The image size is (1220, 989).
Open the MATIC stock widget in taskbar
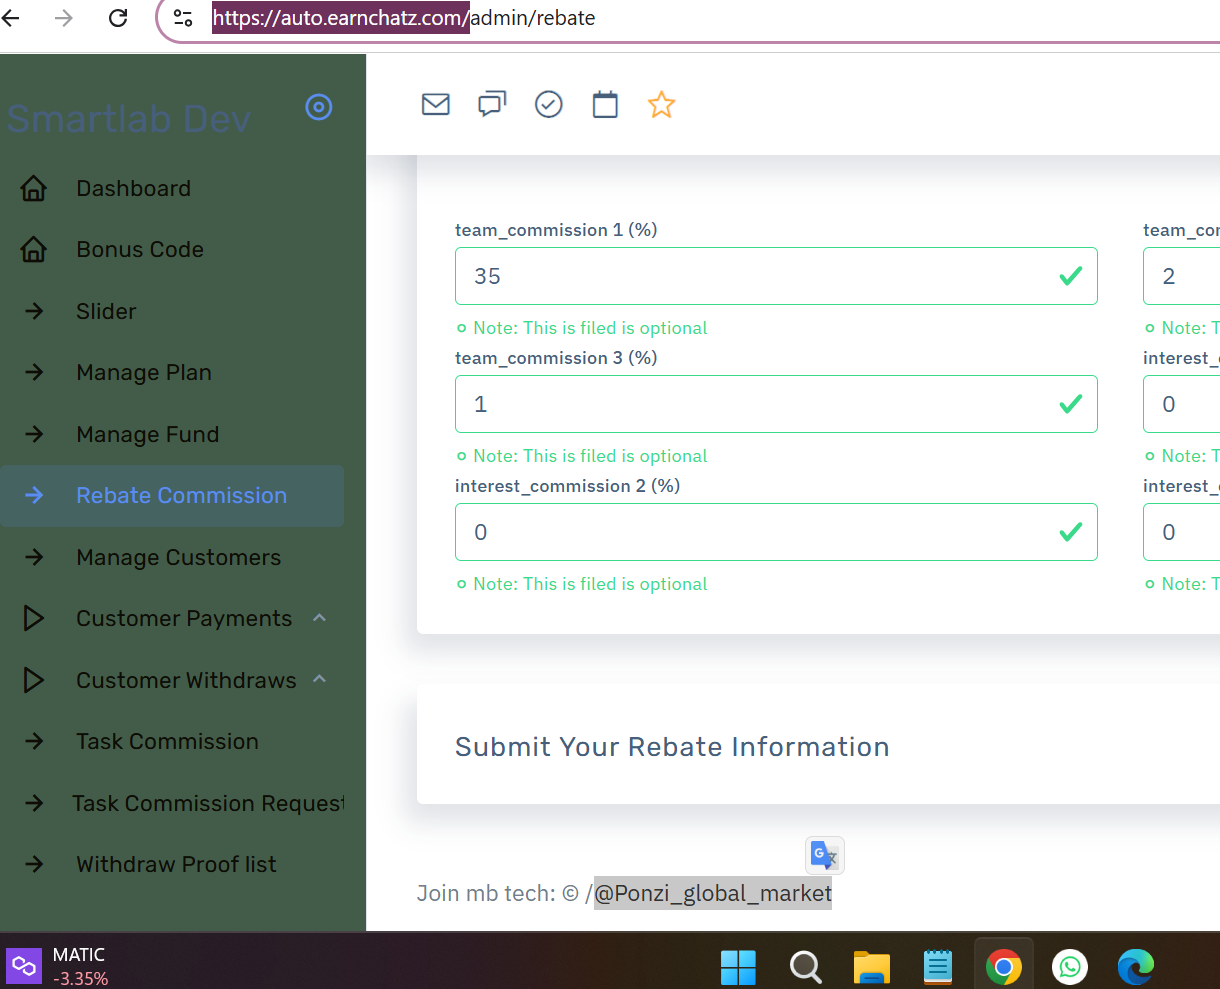click(60, 966)
